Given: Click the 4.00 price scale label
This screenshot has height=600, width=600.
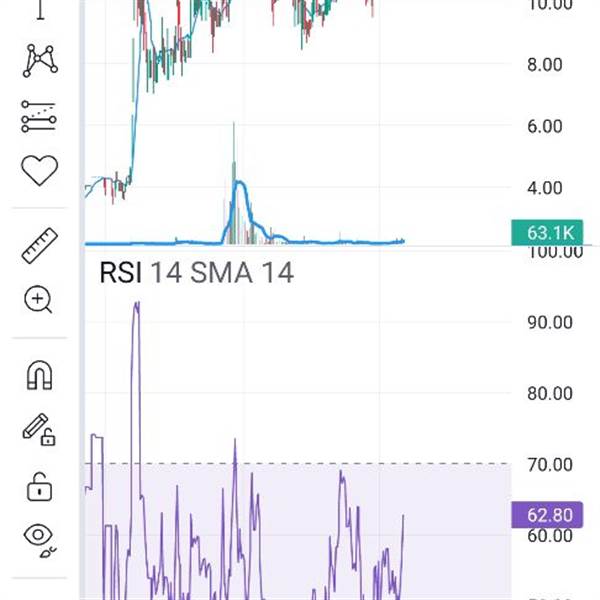Looking at the screenshot, I should tap(545, 188).
